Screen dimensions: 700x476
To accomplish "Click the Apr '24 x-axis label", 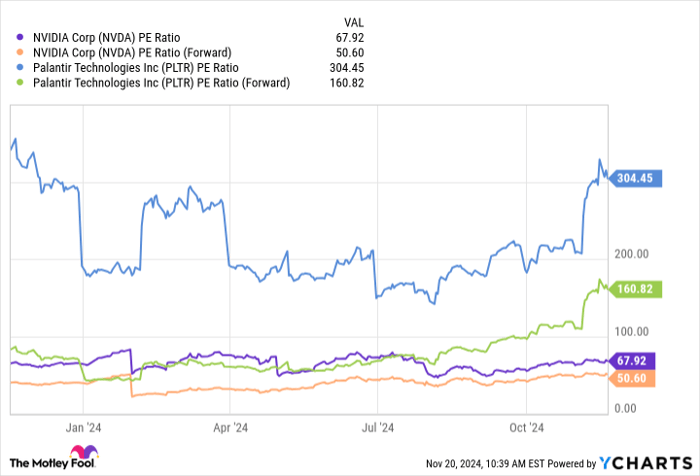I will (x=230, y=426).
